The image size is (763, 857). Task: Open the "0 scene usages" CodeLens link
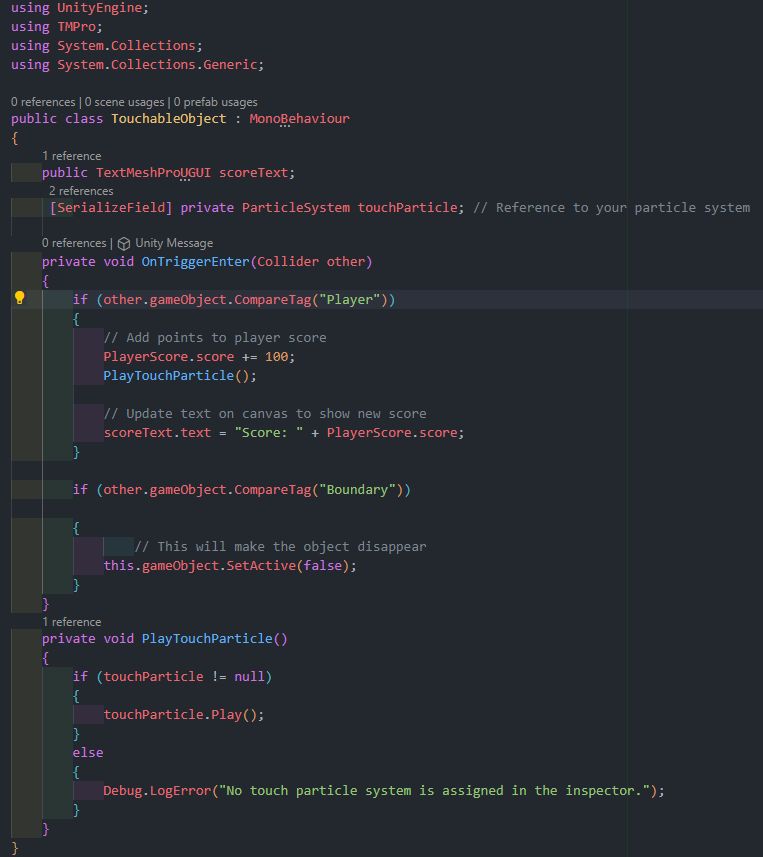pyautogui.click(x=125, y=102)
